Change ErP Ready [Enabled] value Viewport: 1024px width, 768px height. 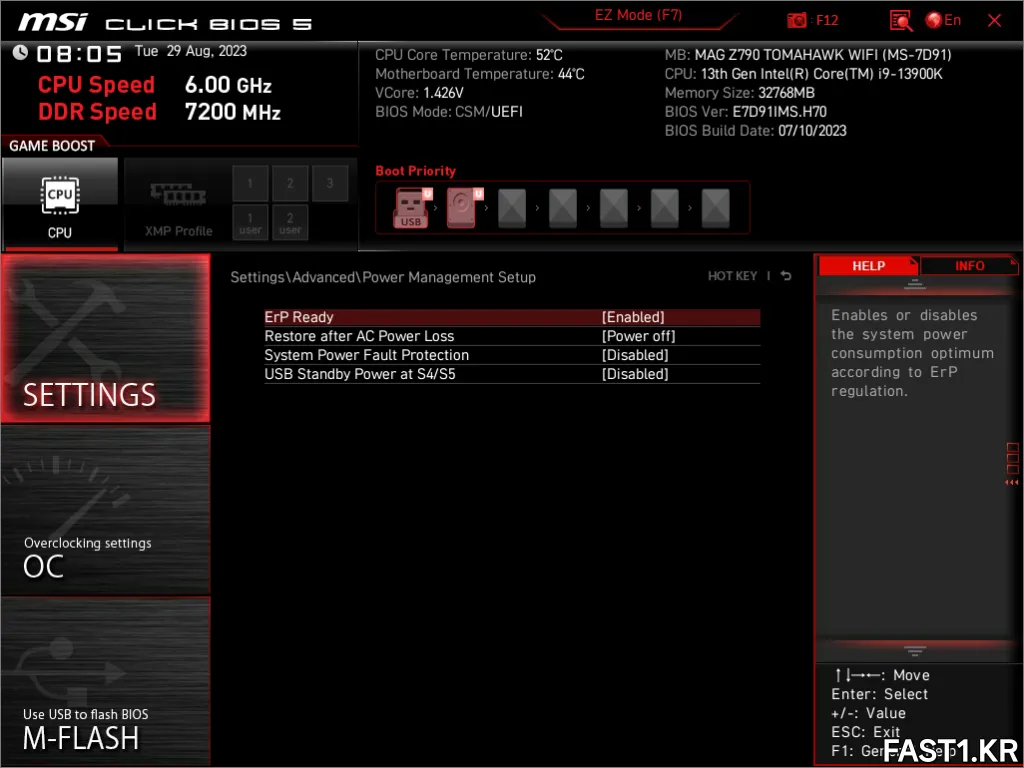[633, 317]
